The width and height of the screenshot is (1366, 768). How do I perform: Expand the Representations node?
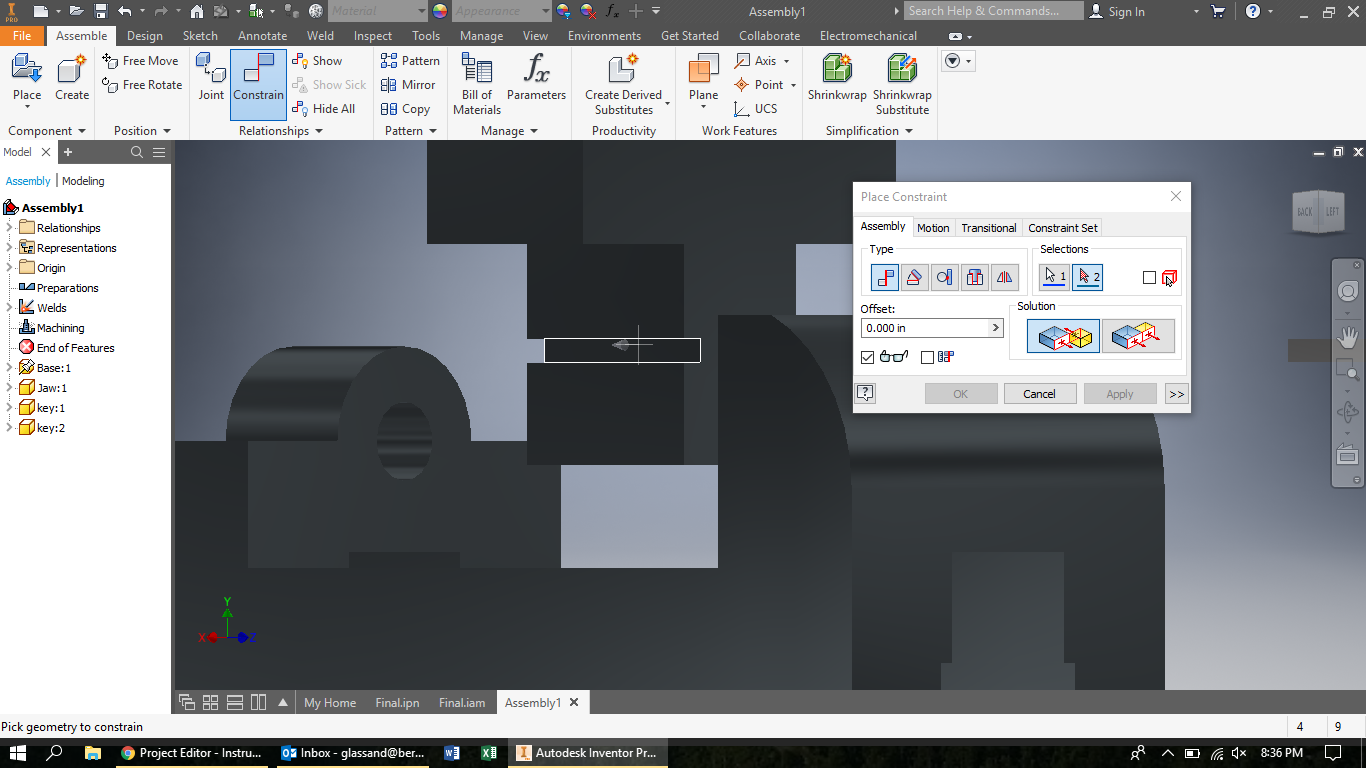tap(9, 248)
